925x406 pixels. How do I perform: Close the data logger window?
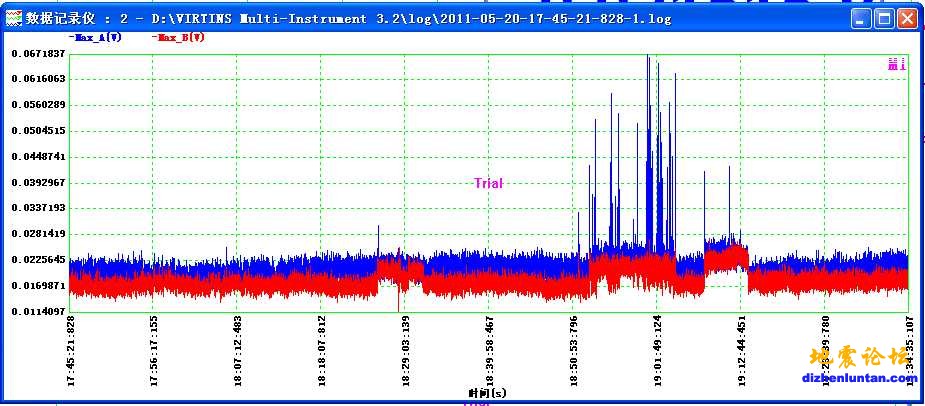pos(907,18)
